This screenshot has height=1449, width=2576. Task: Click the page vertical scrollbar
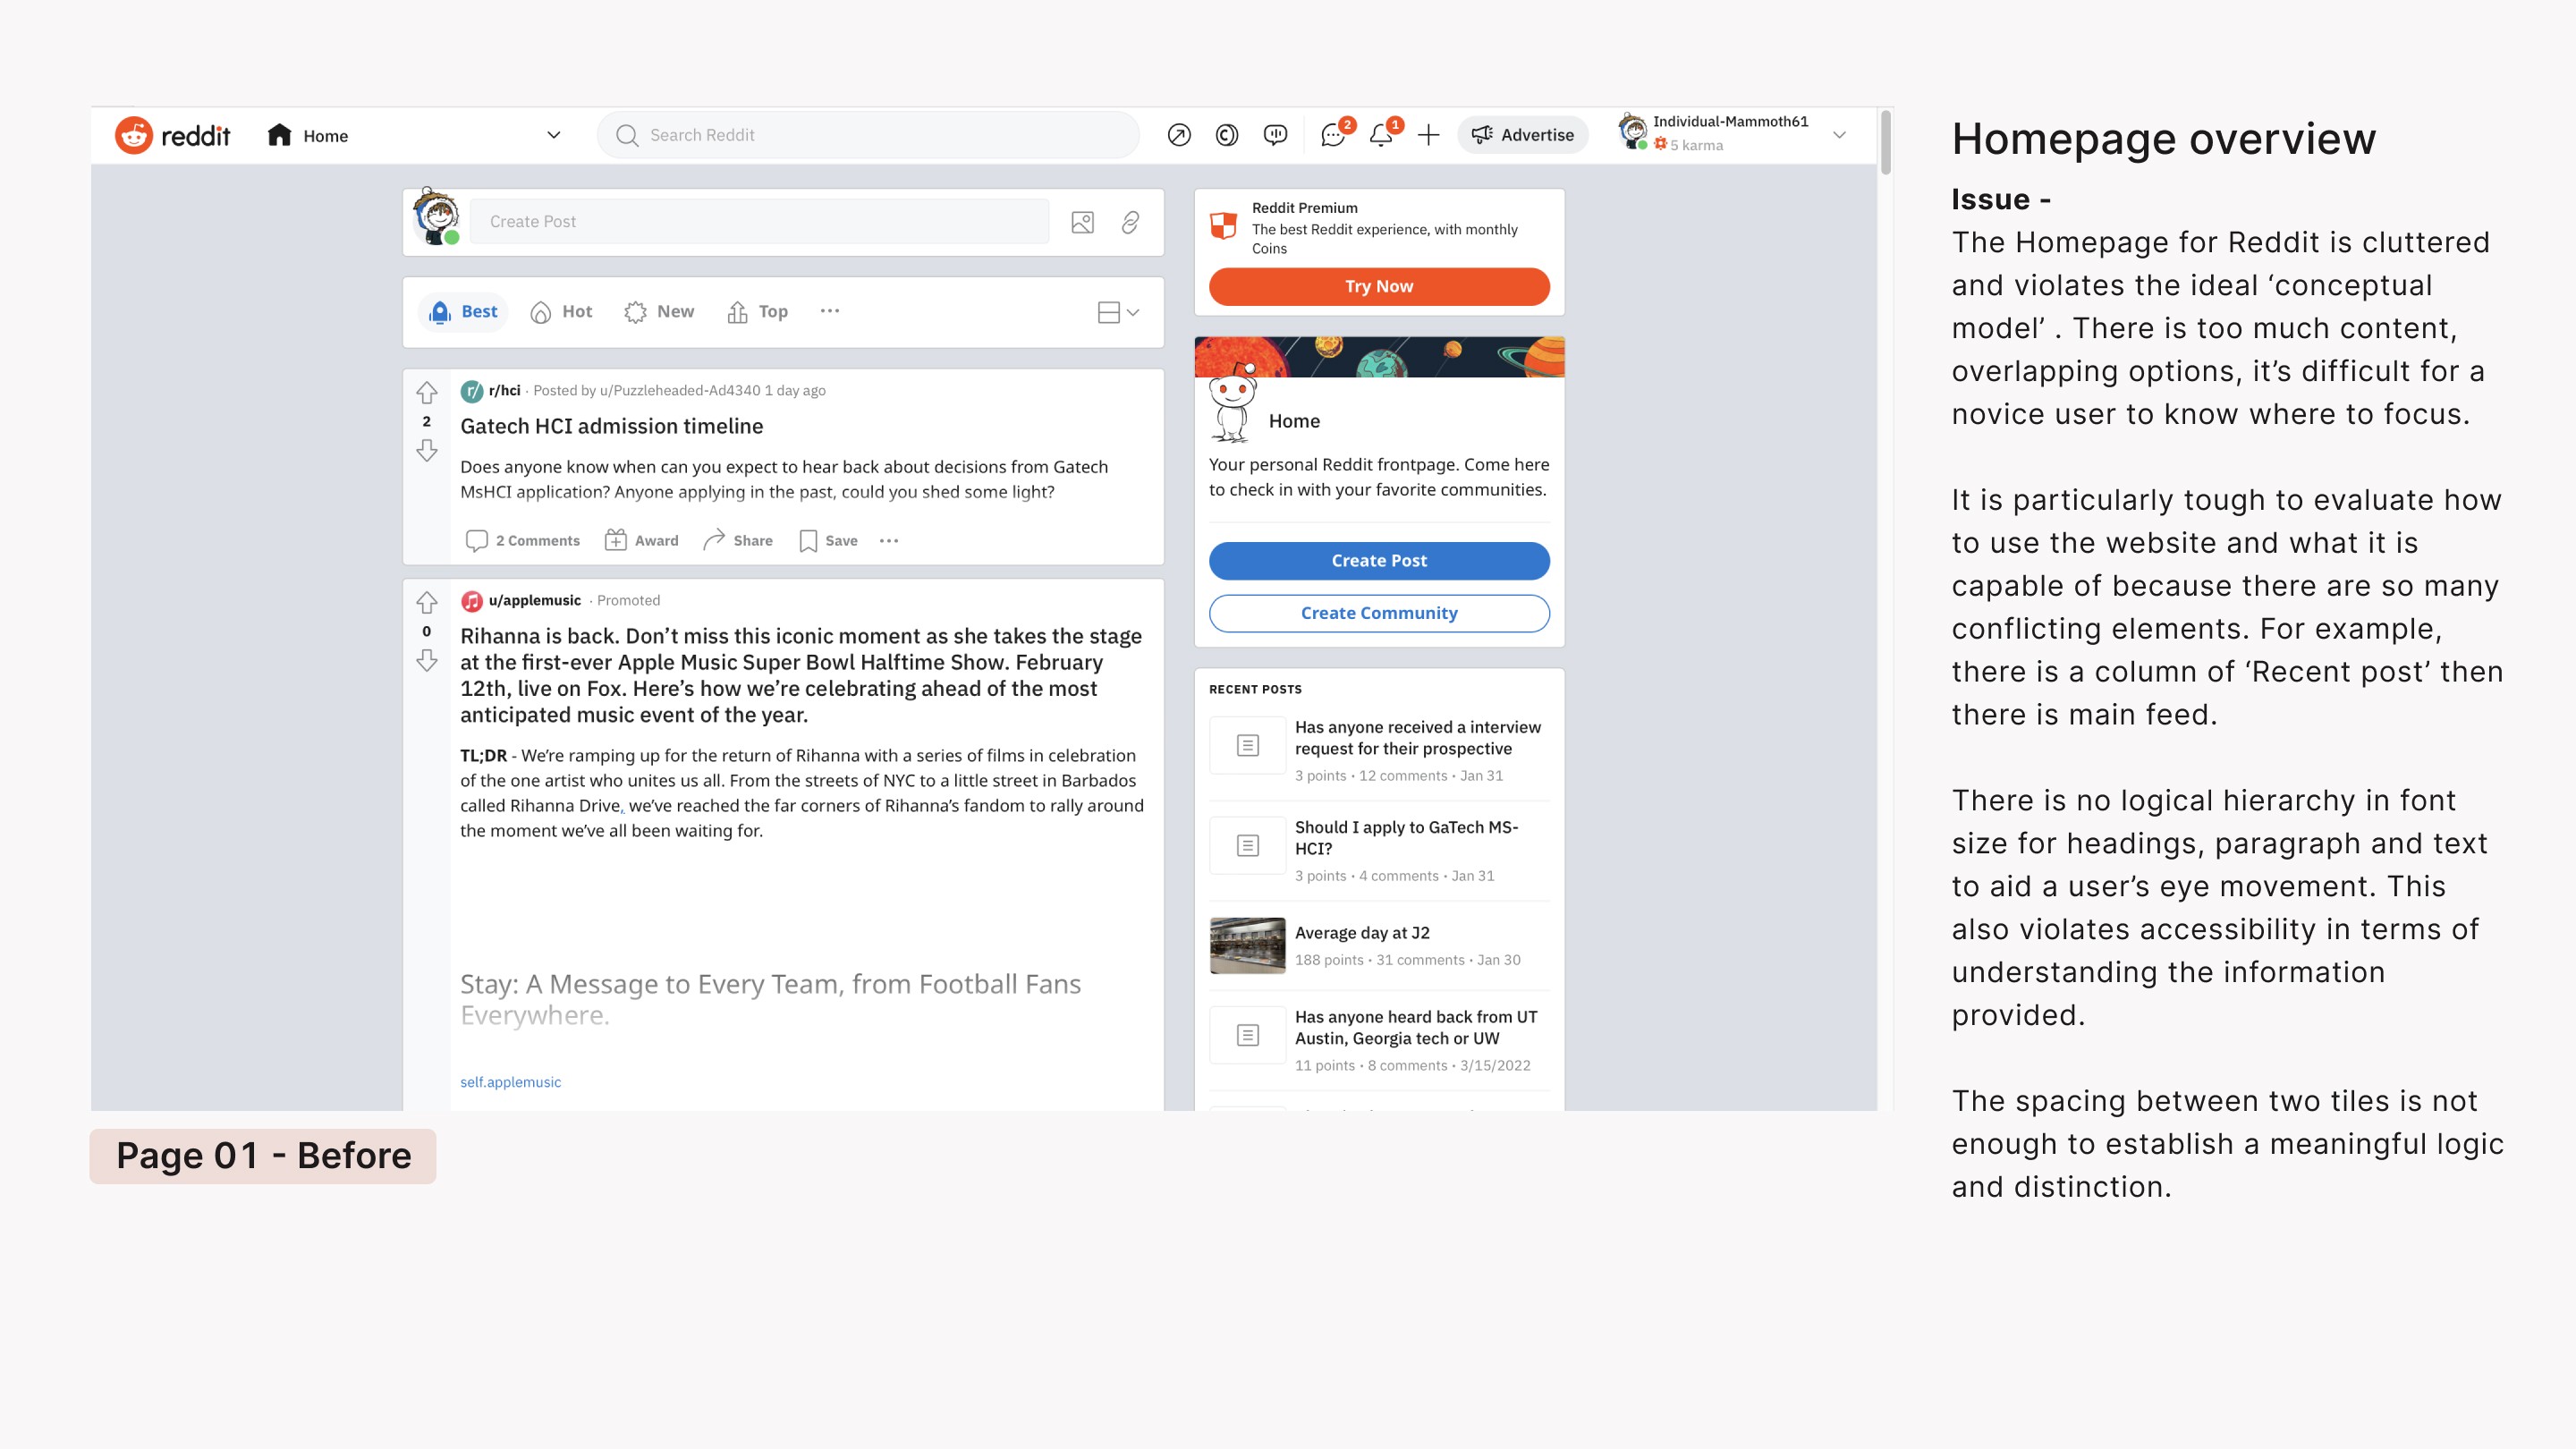1885,141
